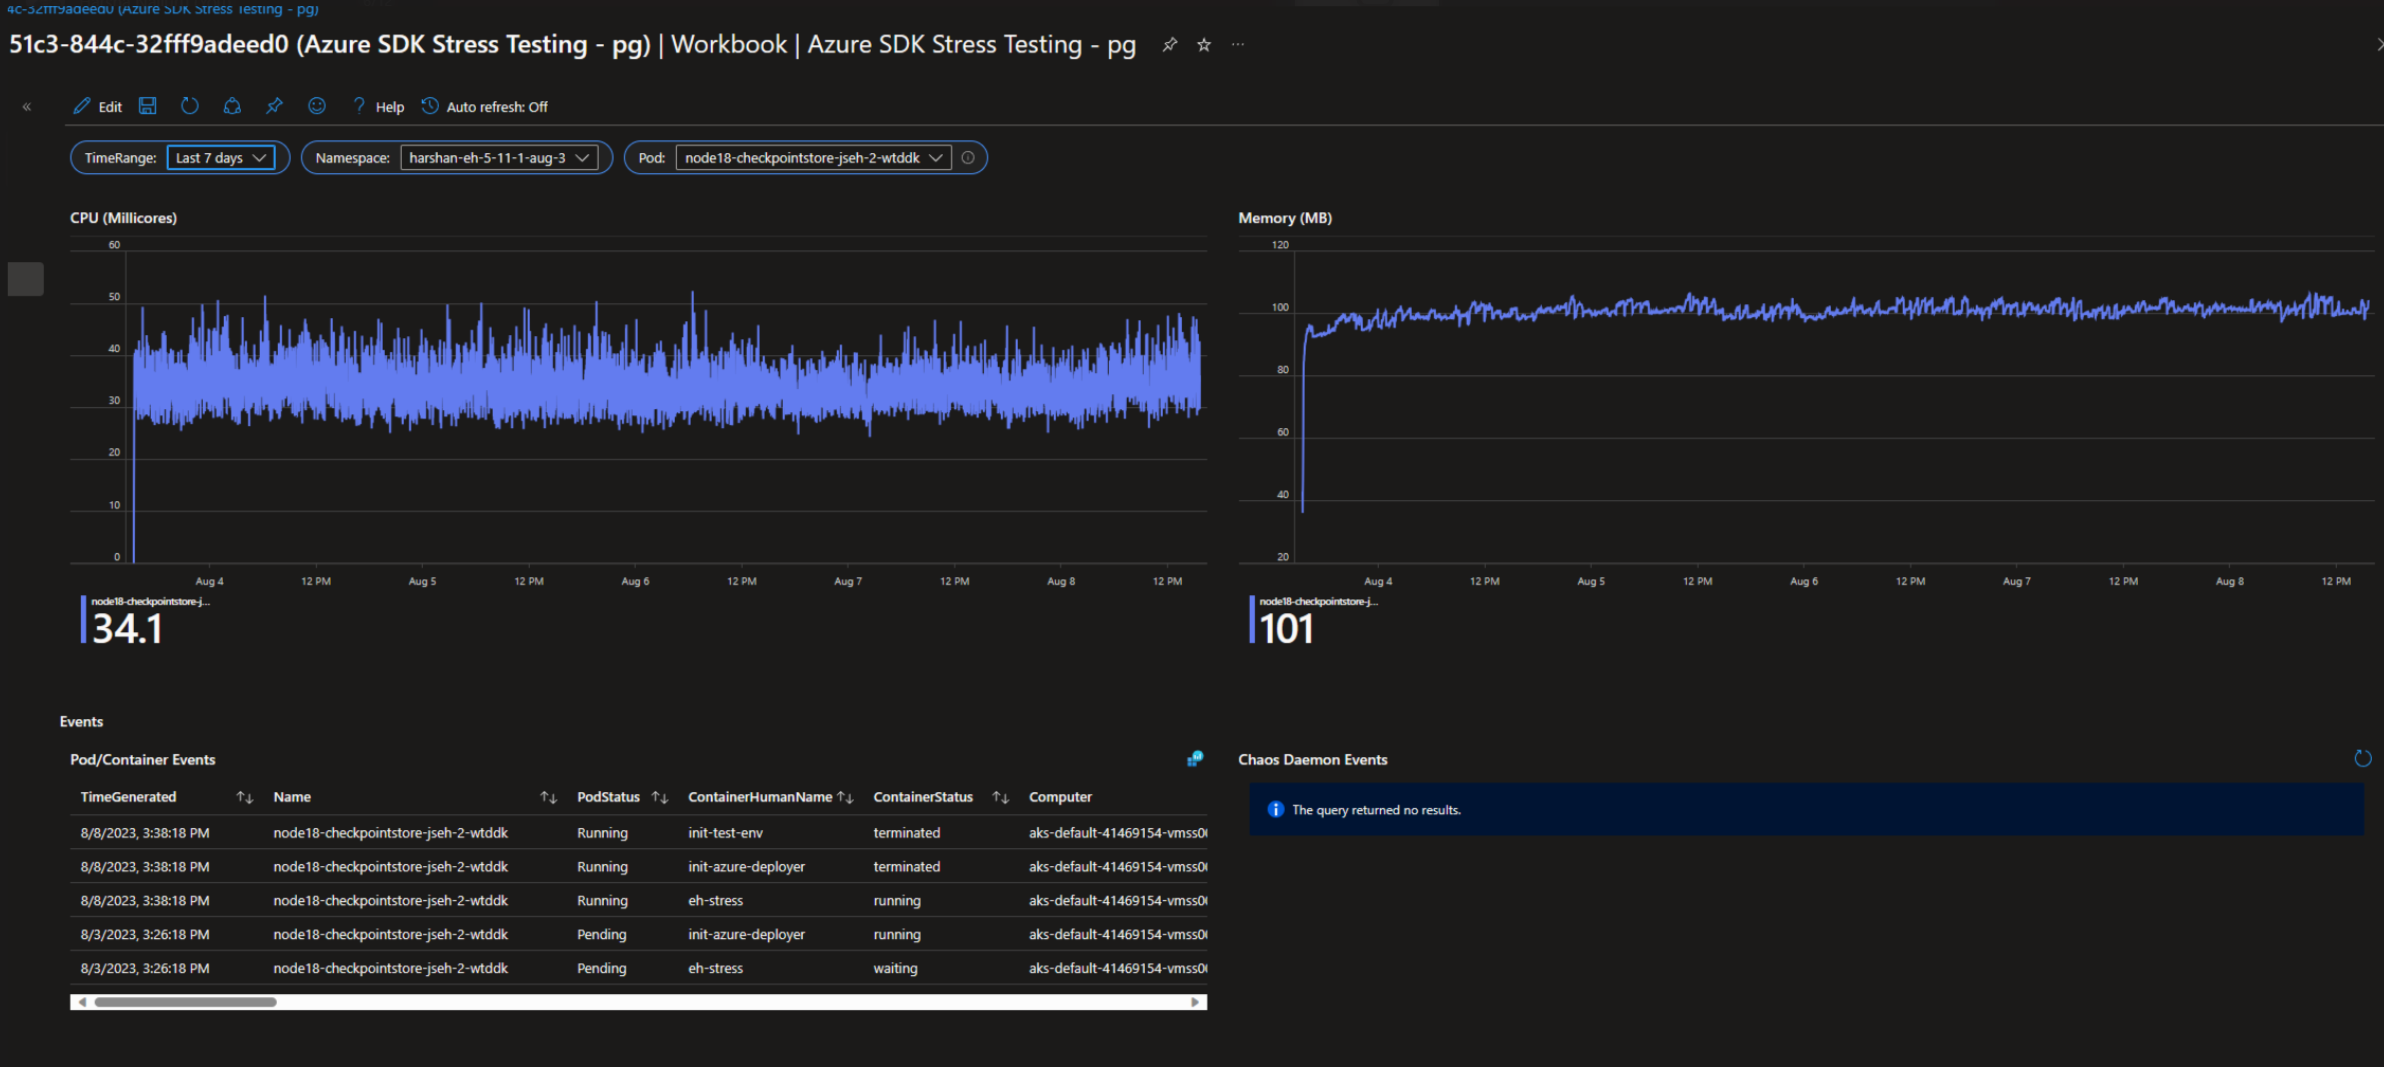Pin the workbook via the toolbar pushpin icon
2384x1067 pixels.
(x=274, y=106)
